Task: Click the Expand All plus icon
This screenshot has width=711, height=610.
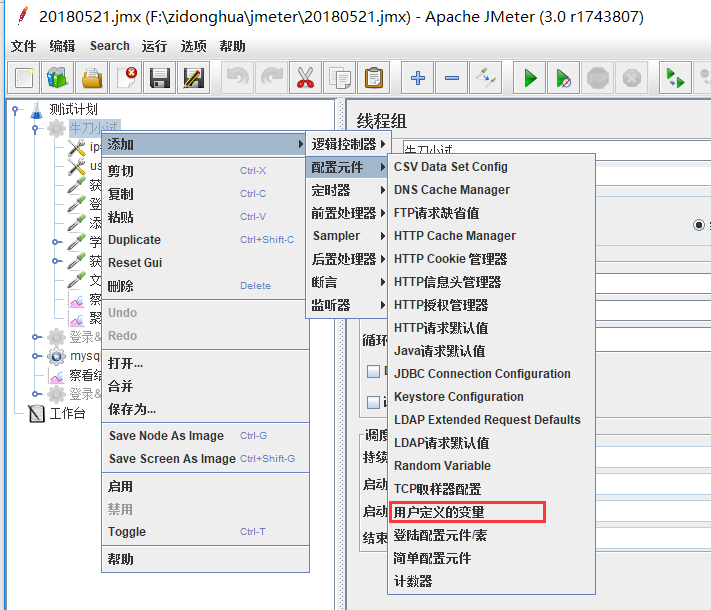Action: pos(418,78)
